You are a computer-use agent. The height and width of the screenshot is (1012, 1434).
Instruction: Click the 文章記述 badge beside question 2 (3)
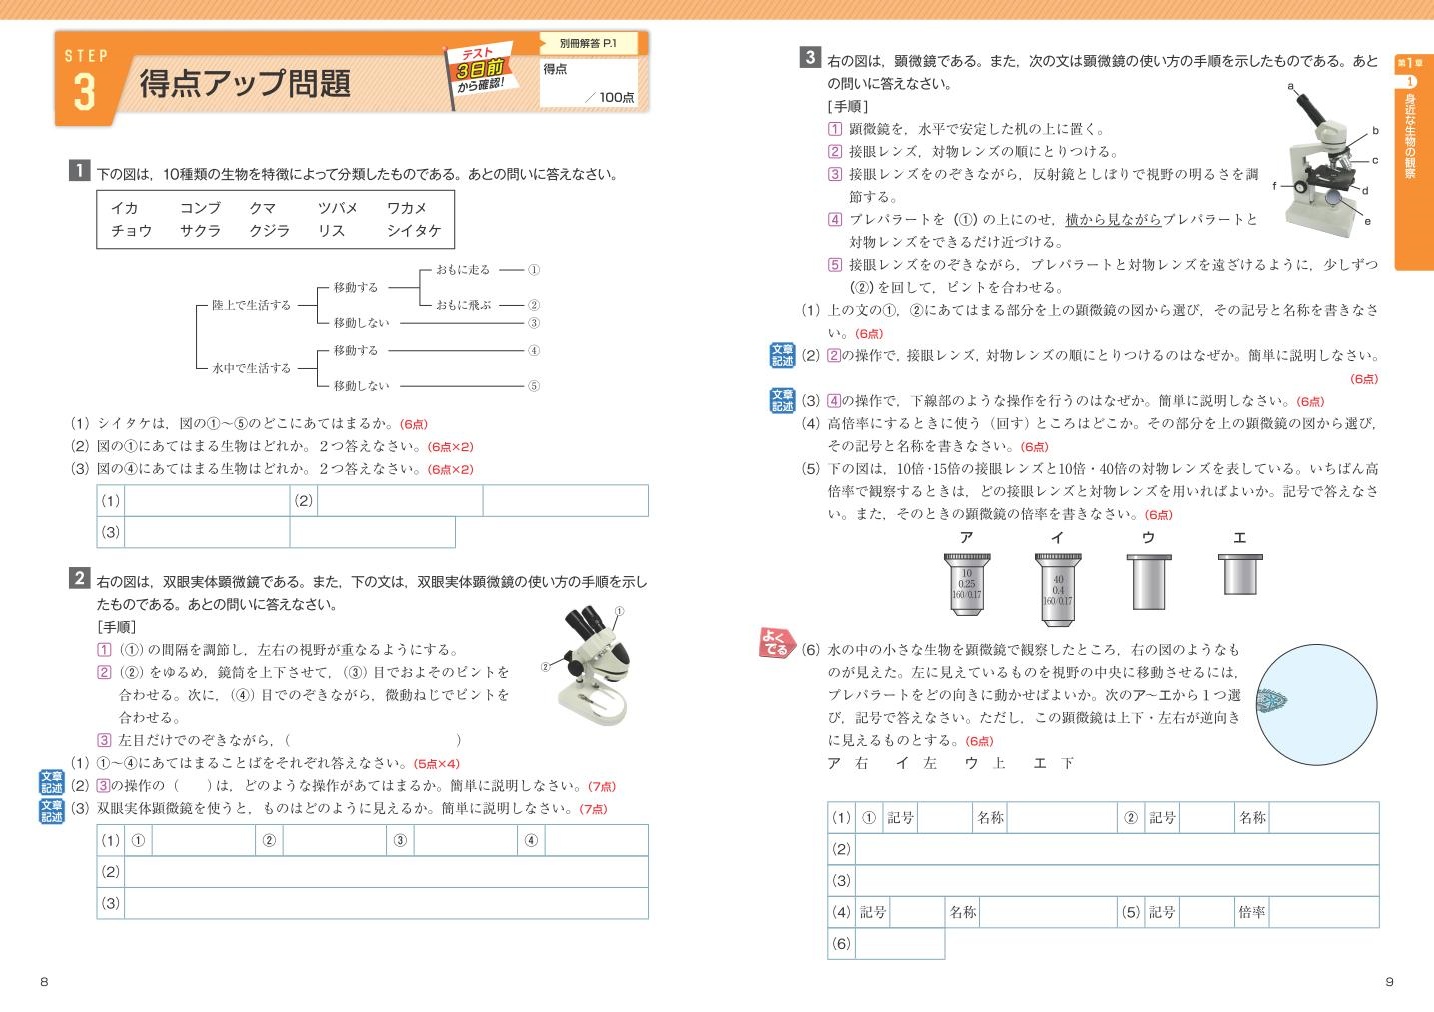52,811
